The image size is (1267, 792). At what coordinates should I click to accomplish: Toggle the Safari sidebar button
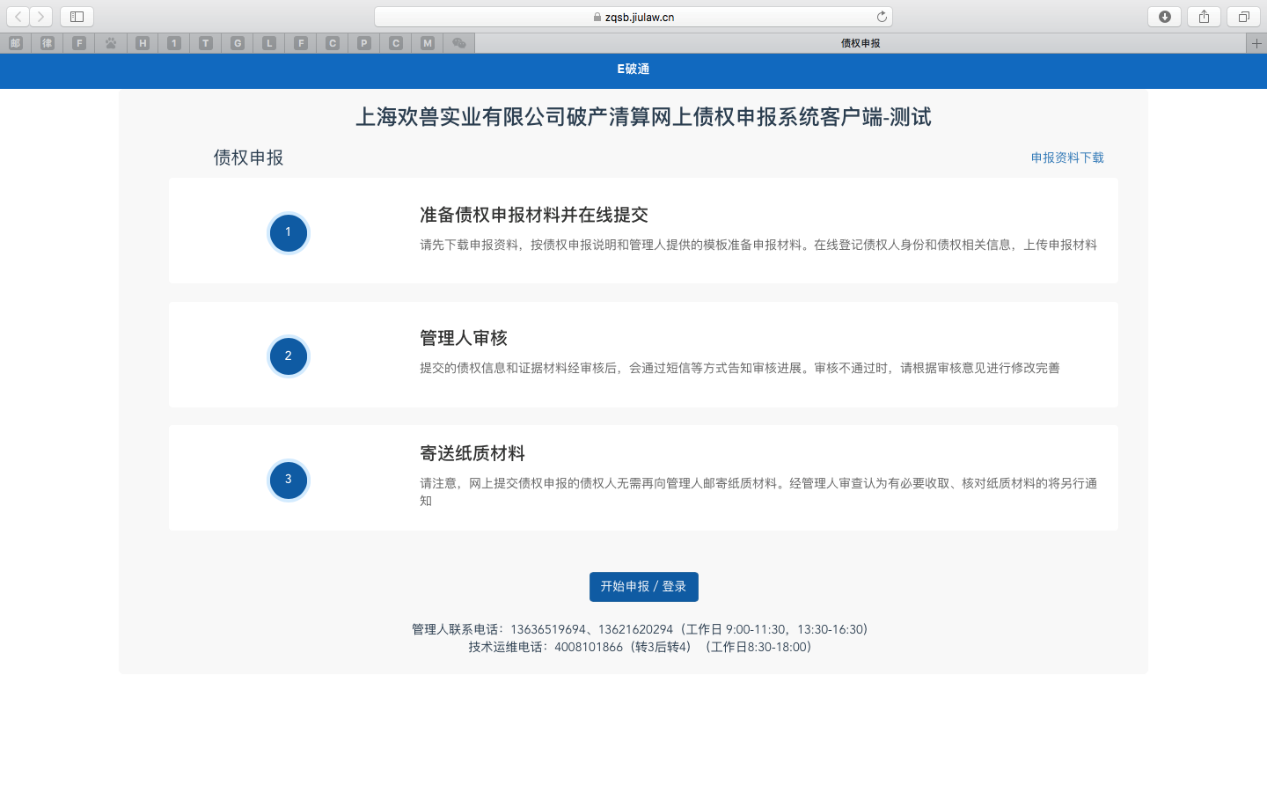(76, 16)
